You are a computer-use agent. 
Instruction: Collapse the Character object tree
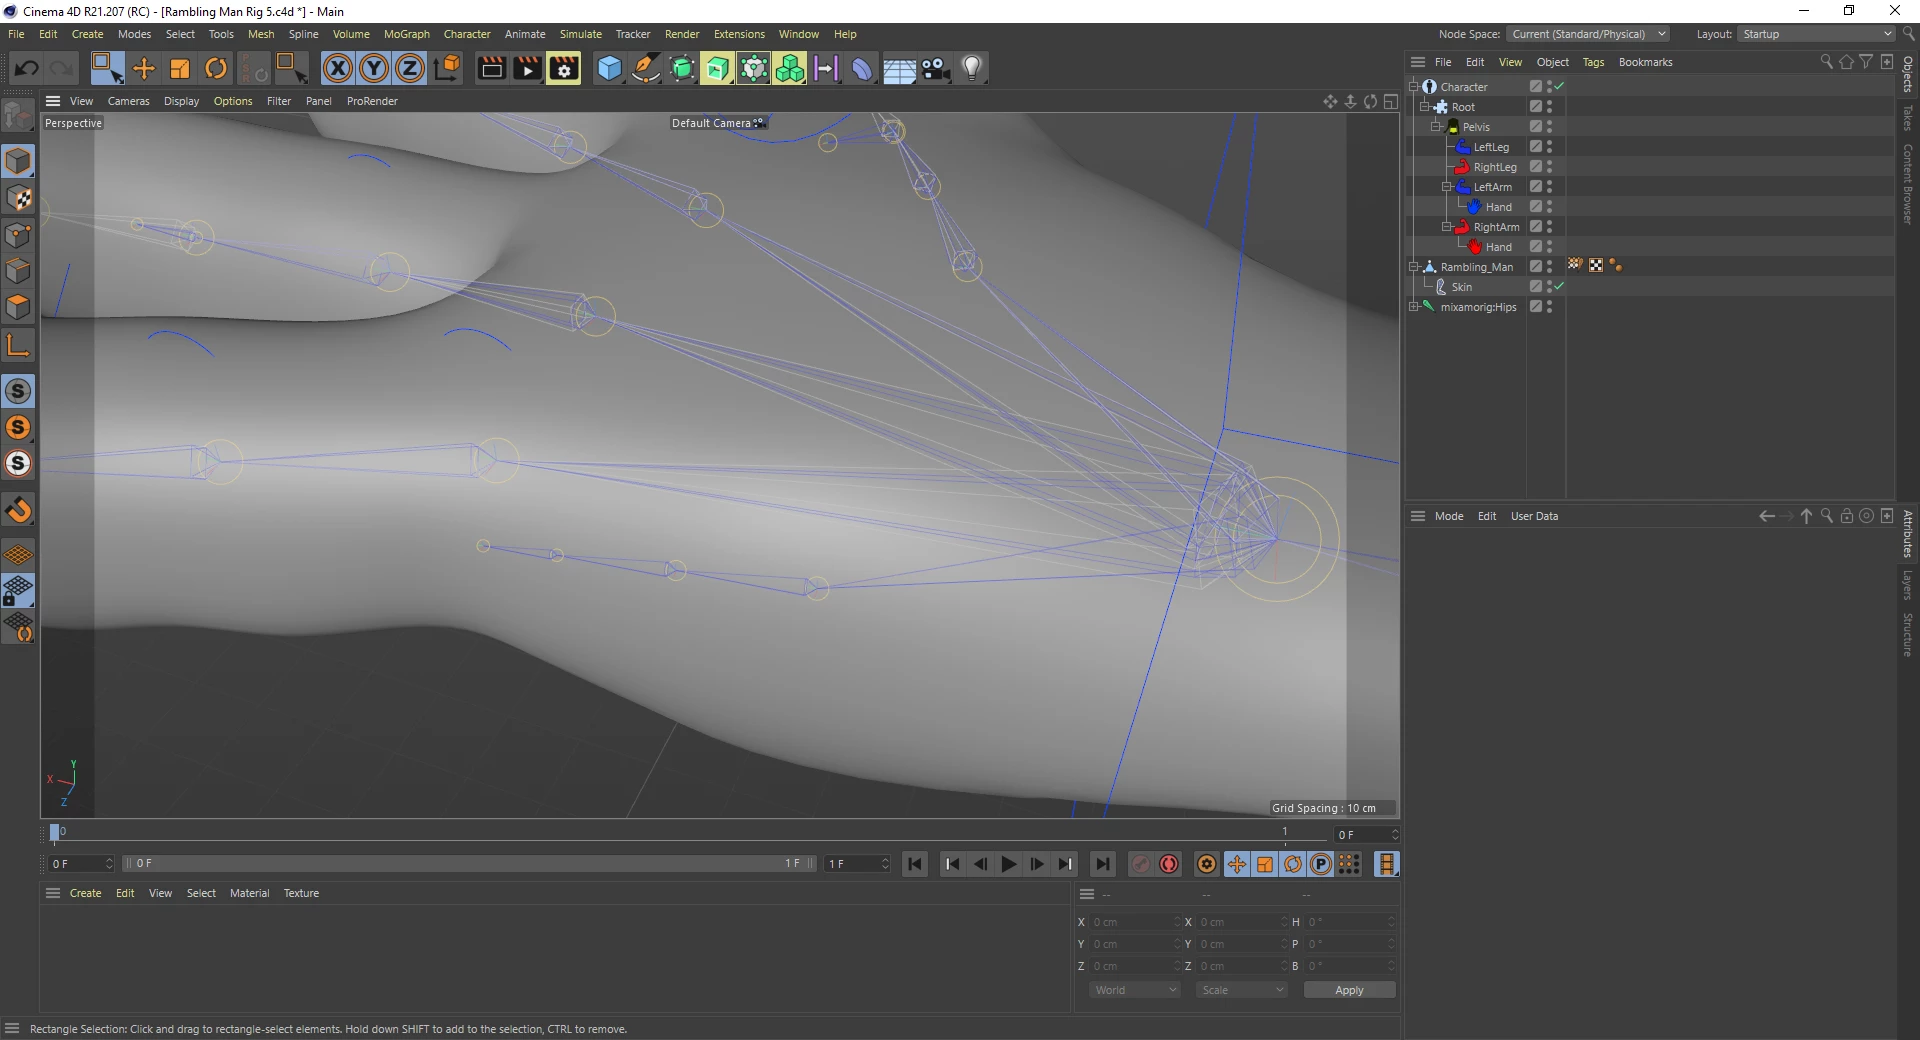pyautogui.click(x=1414, y=87)
